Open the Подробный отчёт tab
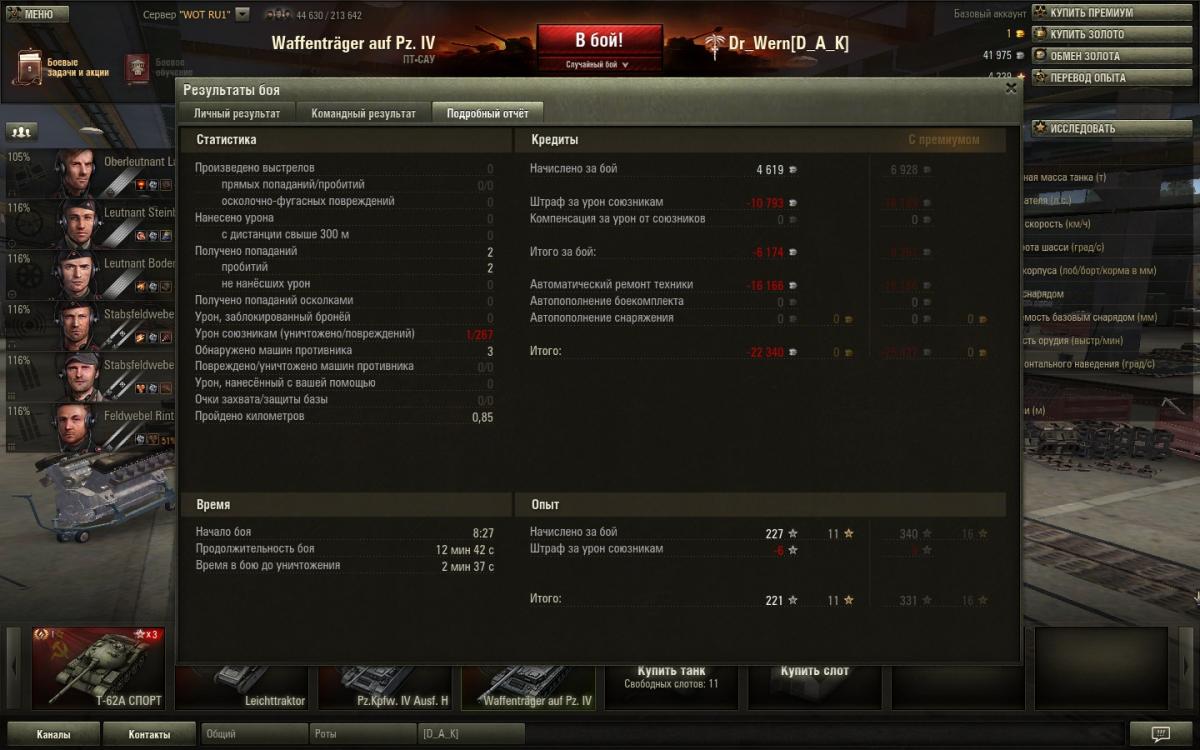Viewport: 1200px width, 750px height. coord(487,113)
